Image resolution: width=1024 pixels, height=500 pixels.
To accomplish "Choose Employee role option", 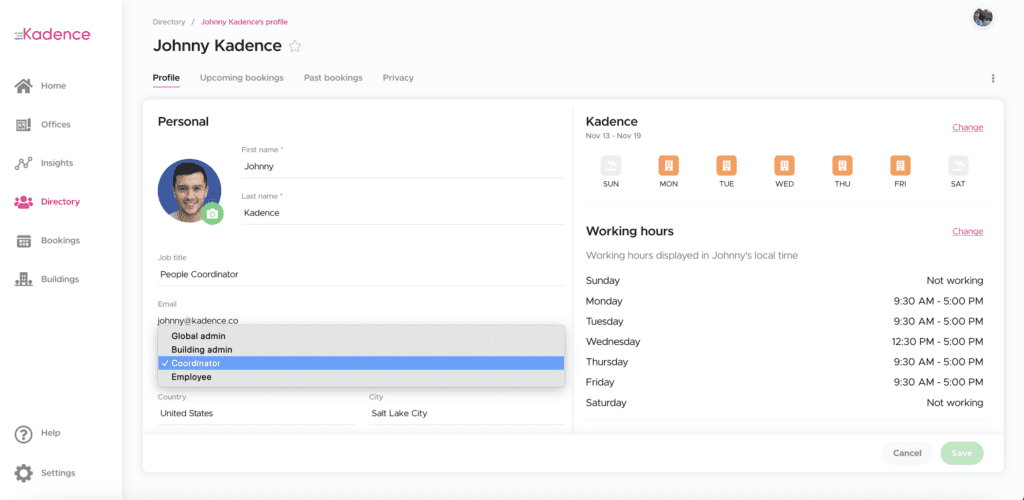I will pos(361,377).
